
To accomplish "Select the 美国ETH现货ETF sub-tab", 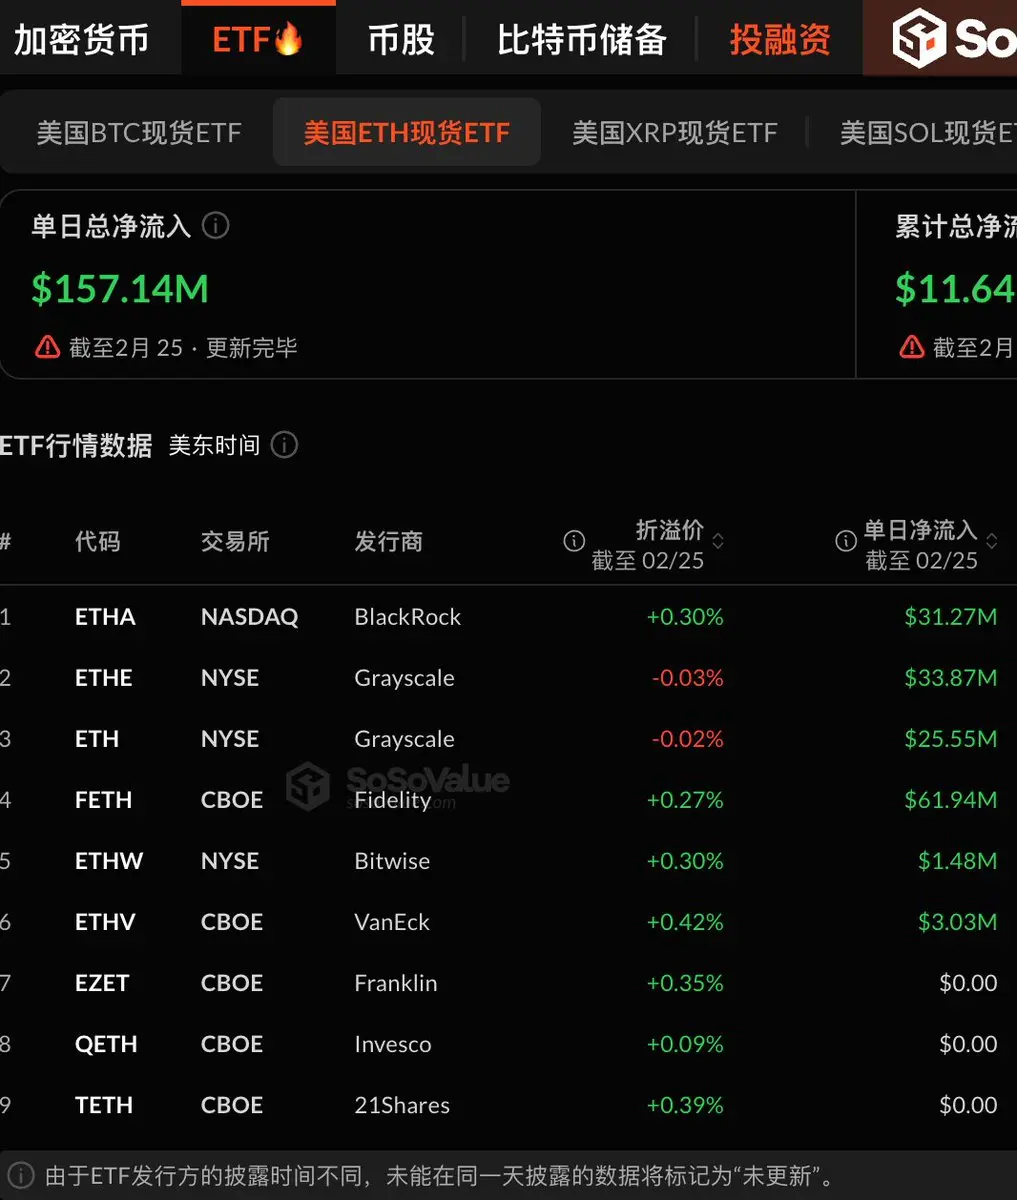I will [x=407, y=133].
